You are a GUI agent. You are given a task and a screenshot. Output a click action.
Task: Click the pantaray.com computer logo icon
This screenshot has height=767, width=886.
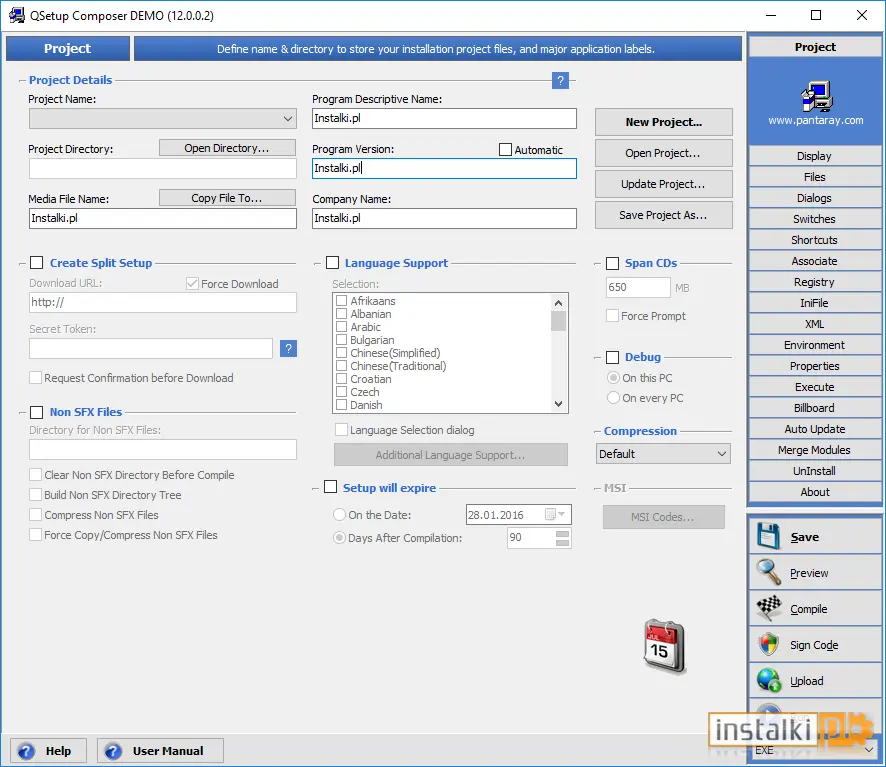[816, 96]
